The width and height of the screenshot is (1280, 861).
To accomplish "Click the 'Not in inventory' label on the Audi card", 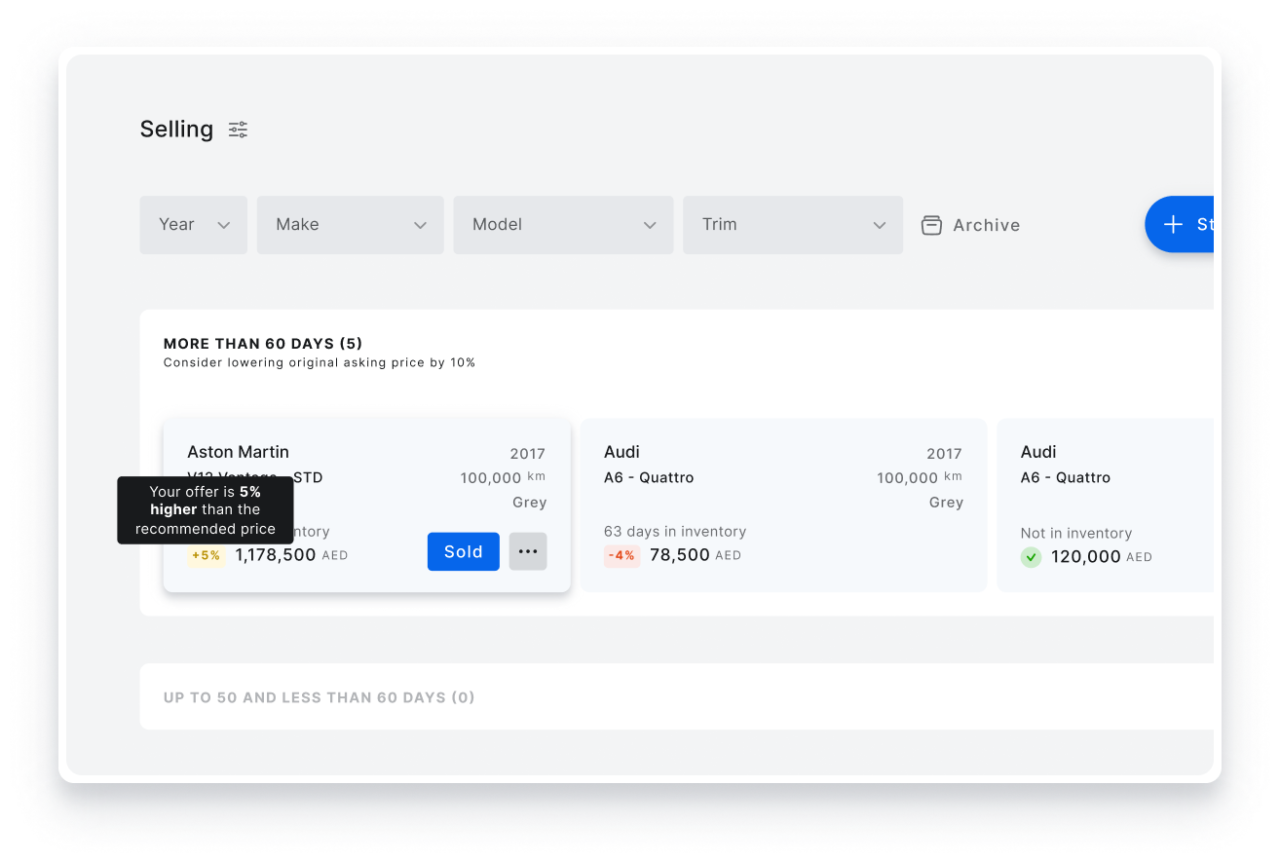I will (x=1076, y=533).
